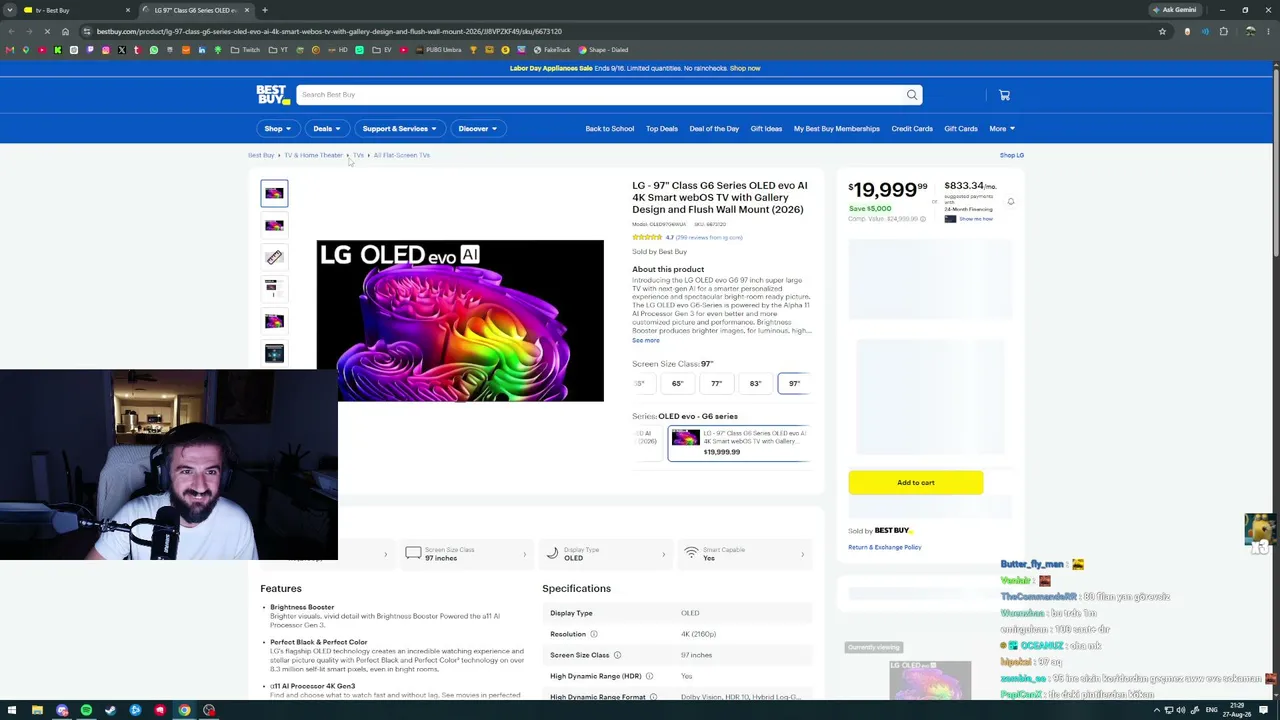
Task: Open the Chrome extensions puzzle icon
Action: 1223,31
